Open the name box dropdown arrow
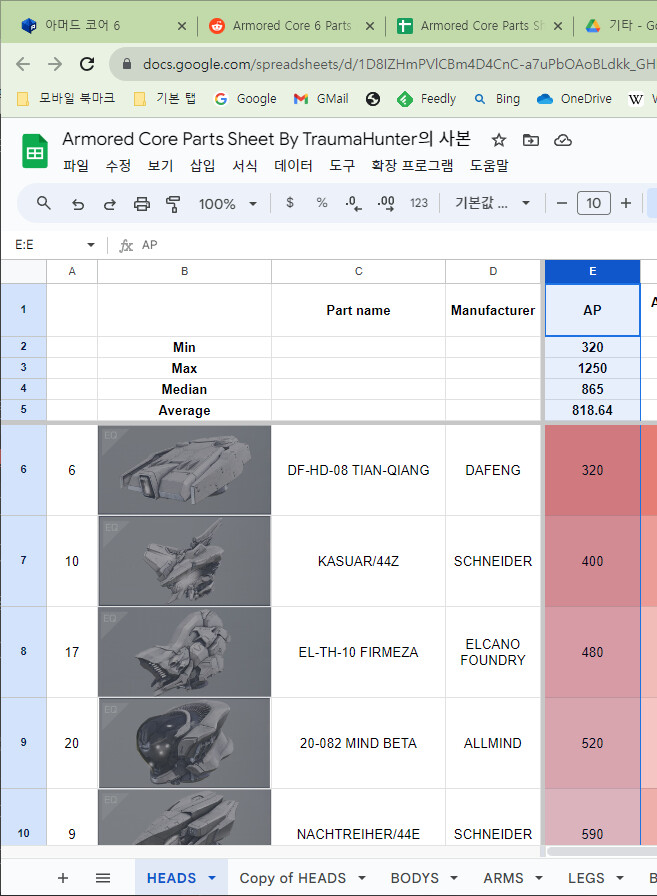 [x=90, y=245]
